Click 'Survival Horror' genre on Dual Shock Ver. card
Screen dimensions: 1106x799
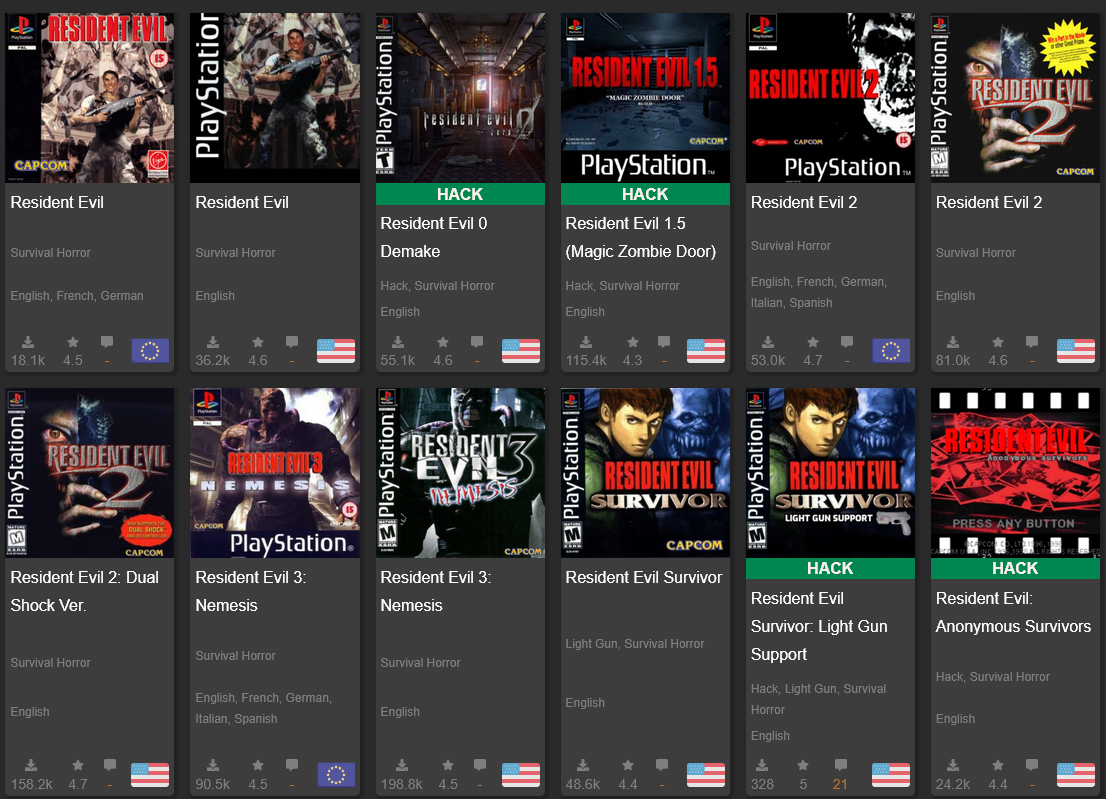coord(50,663)
